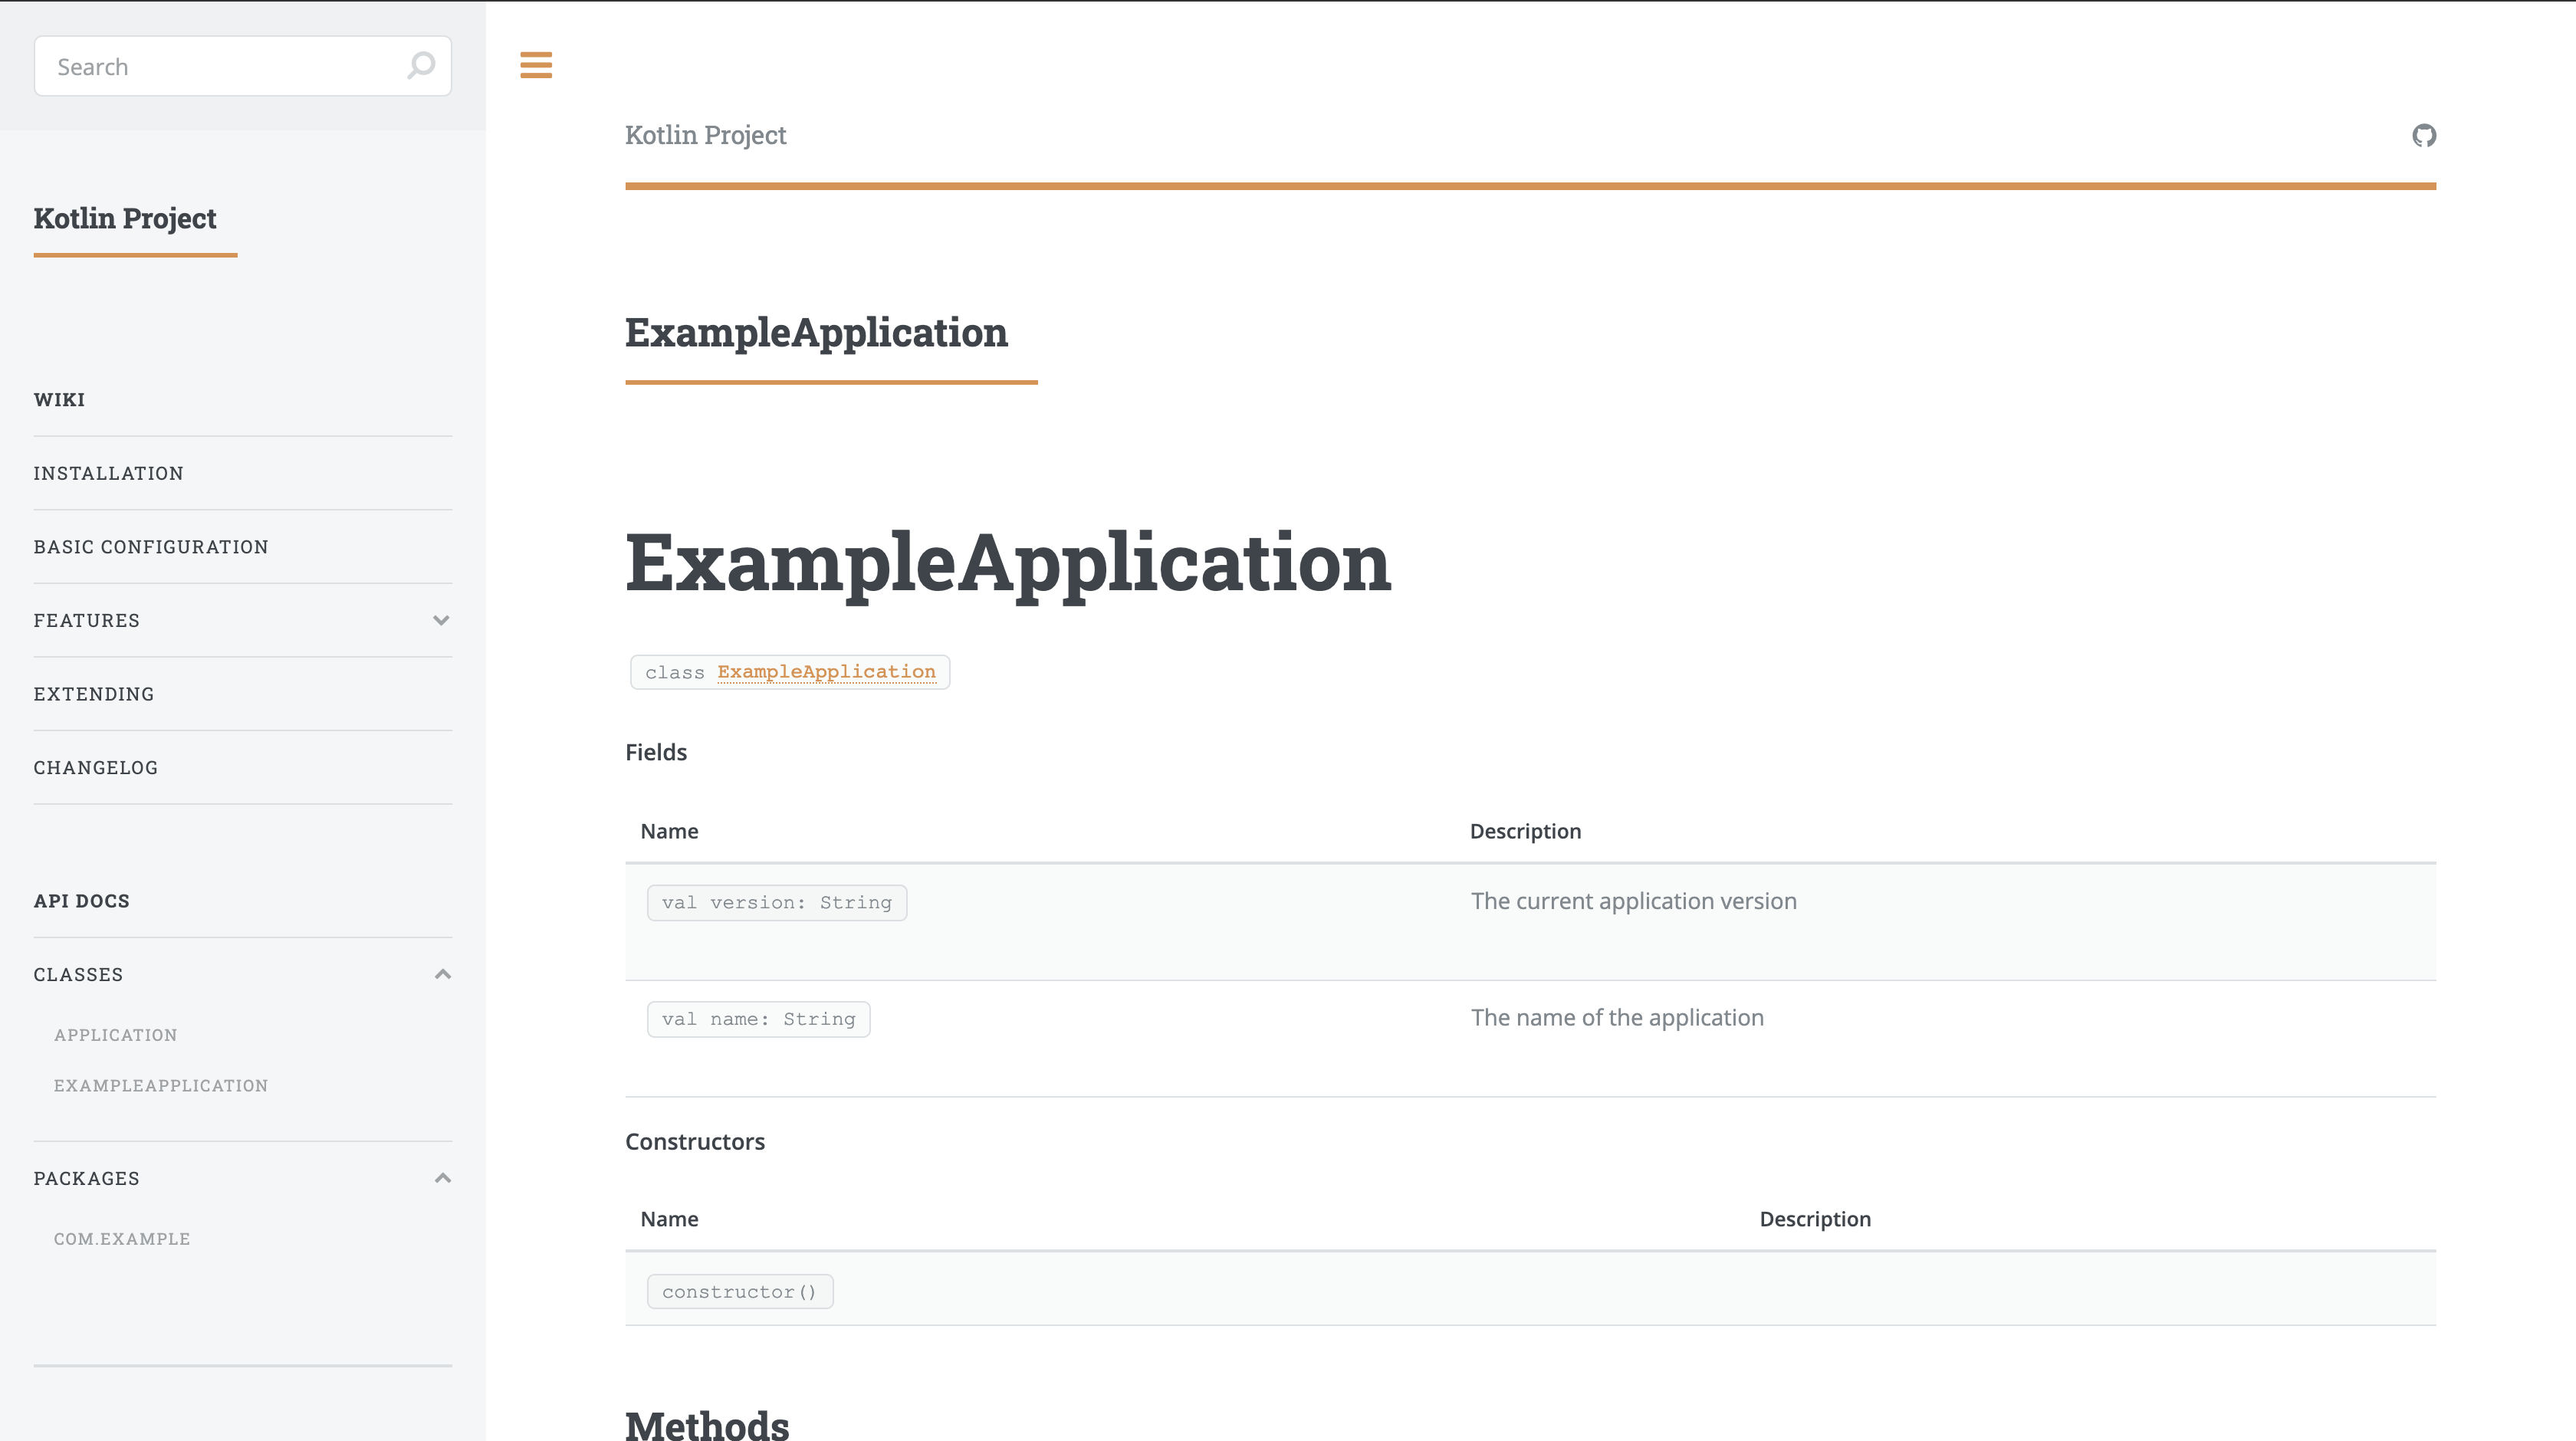The width and height of the screenshot is (2576, 1441).
Task: Open the Wiki sidebar item
Action: (59, 400)
